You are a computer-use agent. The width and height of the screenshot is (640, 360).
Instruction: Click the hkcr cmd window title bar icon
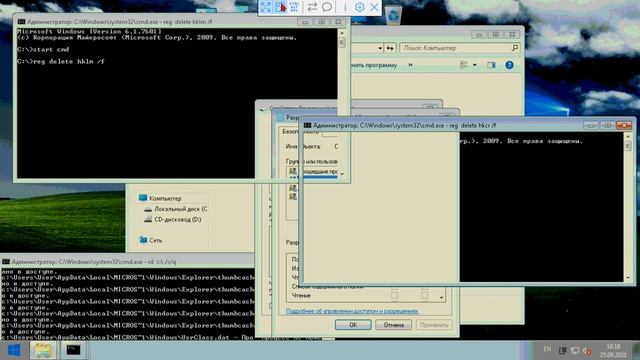click(x=307, y=125)
